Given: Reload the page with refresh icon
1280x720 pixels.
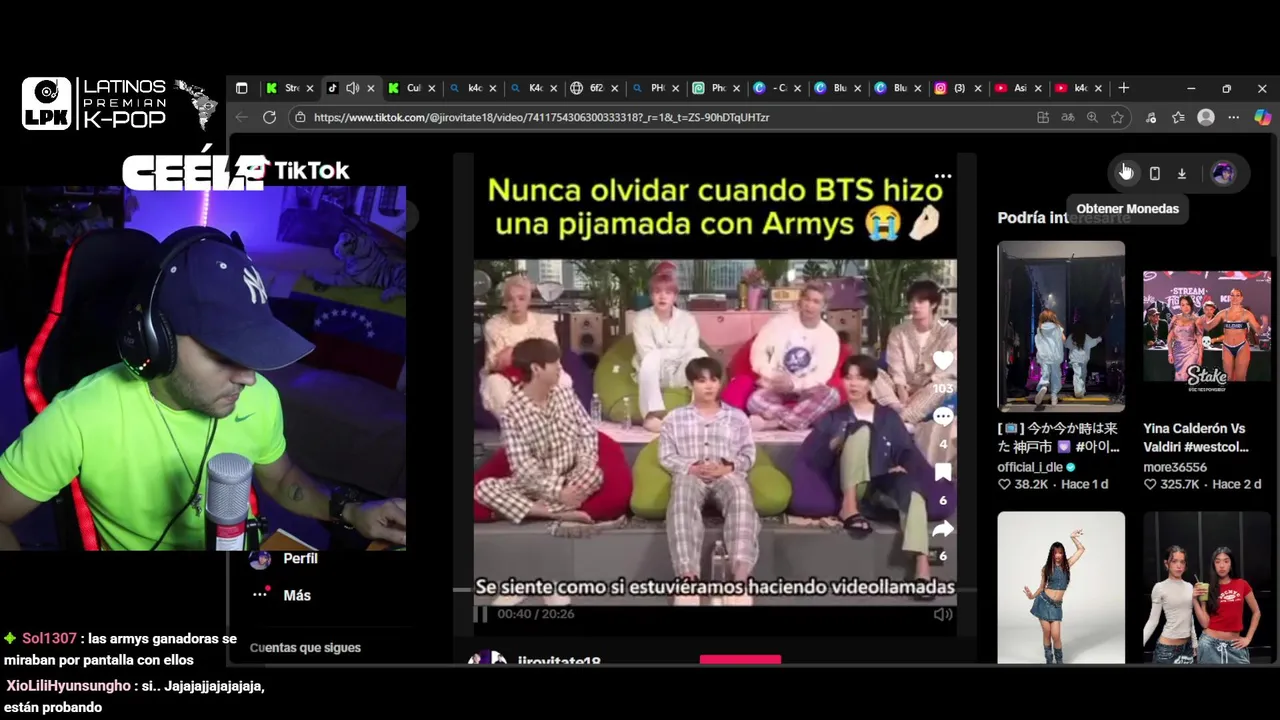Looking at the screenshot, I should point(269,117).
